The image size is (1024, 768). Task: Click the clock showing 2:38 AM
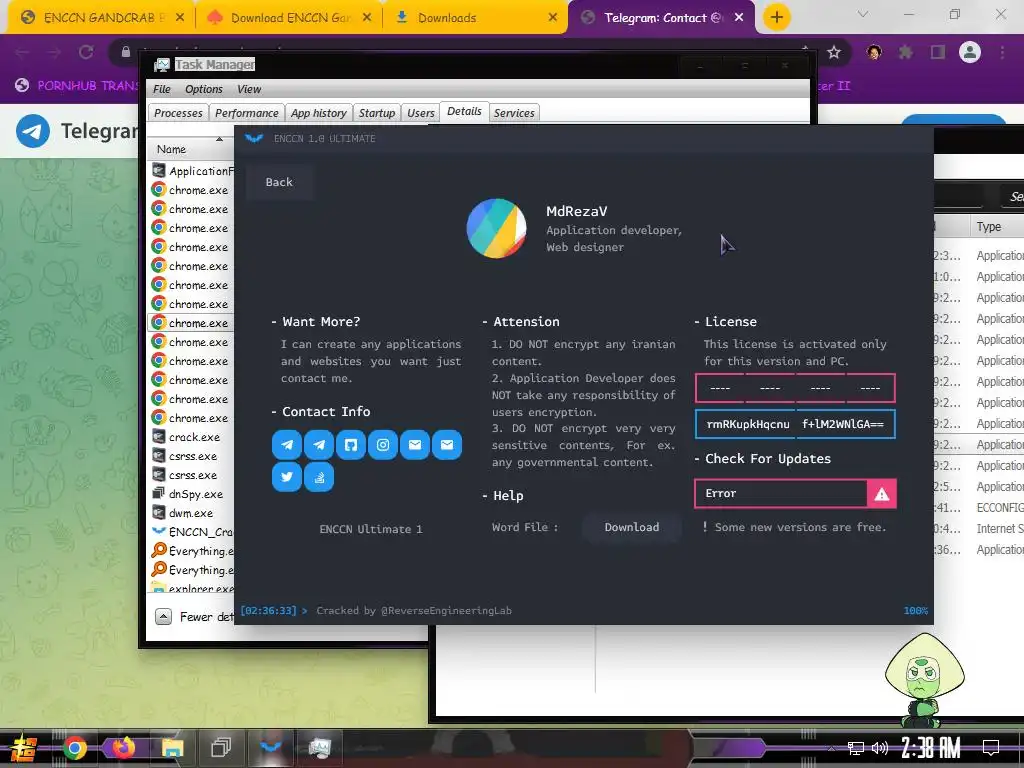(x=930, y=748)
